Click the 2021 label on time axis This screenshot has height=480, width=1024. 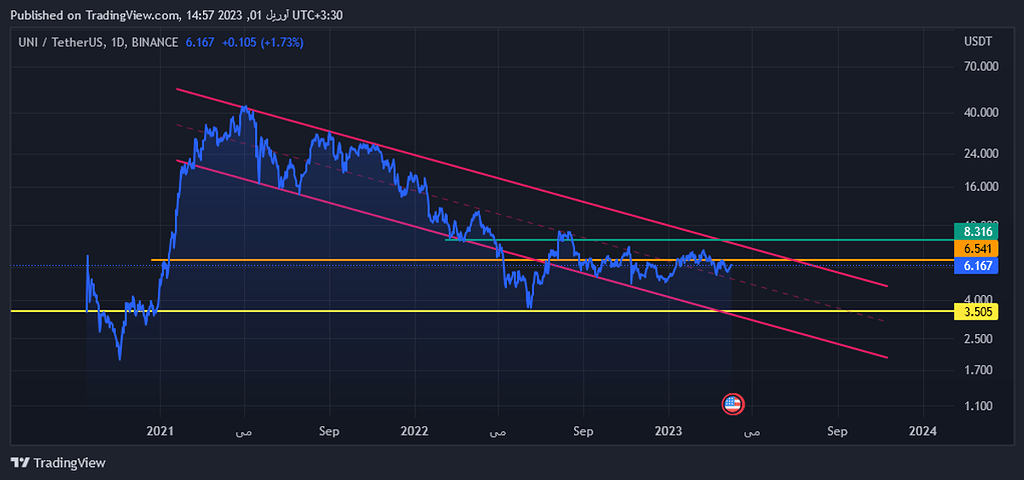160,432
